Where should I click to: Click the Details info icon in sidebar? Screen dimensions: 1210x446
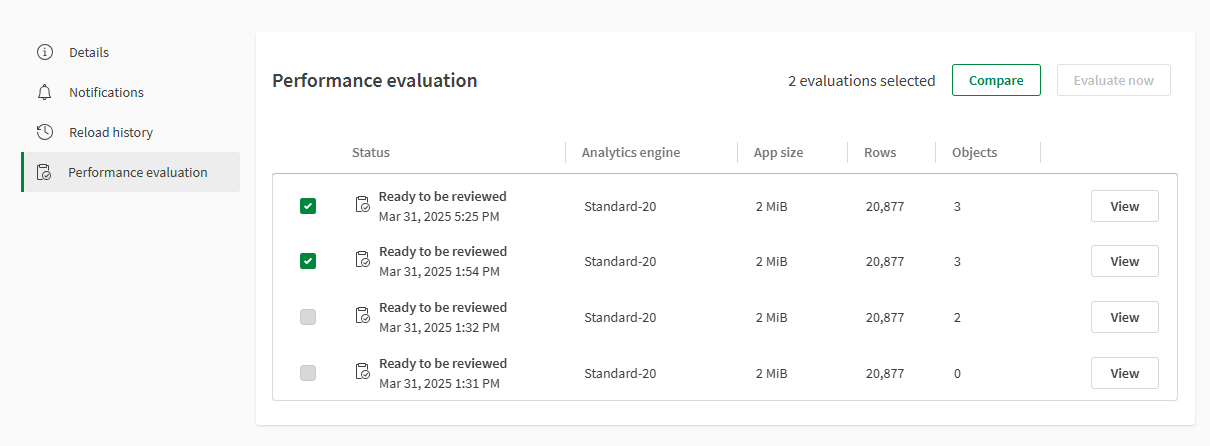(44, 52)
